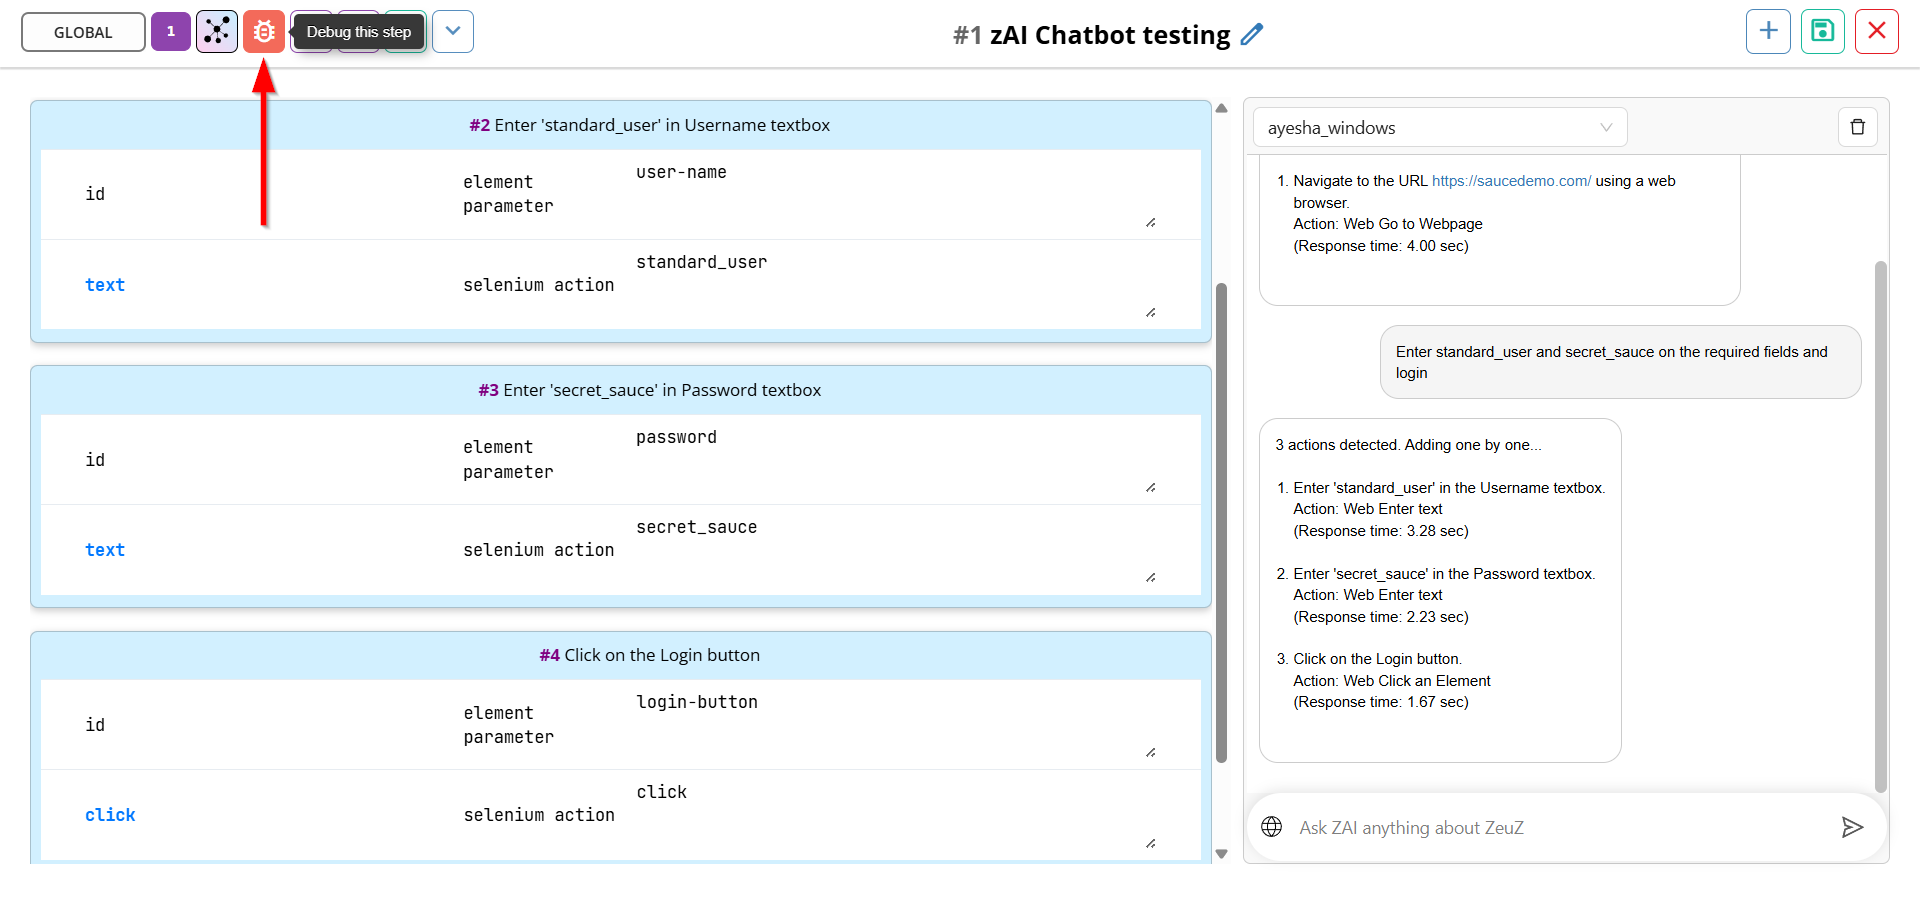Select the #3 Enter 'secret_sauce' step header

coord(621,390)
